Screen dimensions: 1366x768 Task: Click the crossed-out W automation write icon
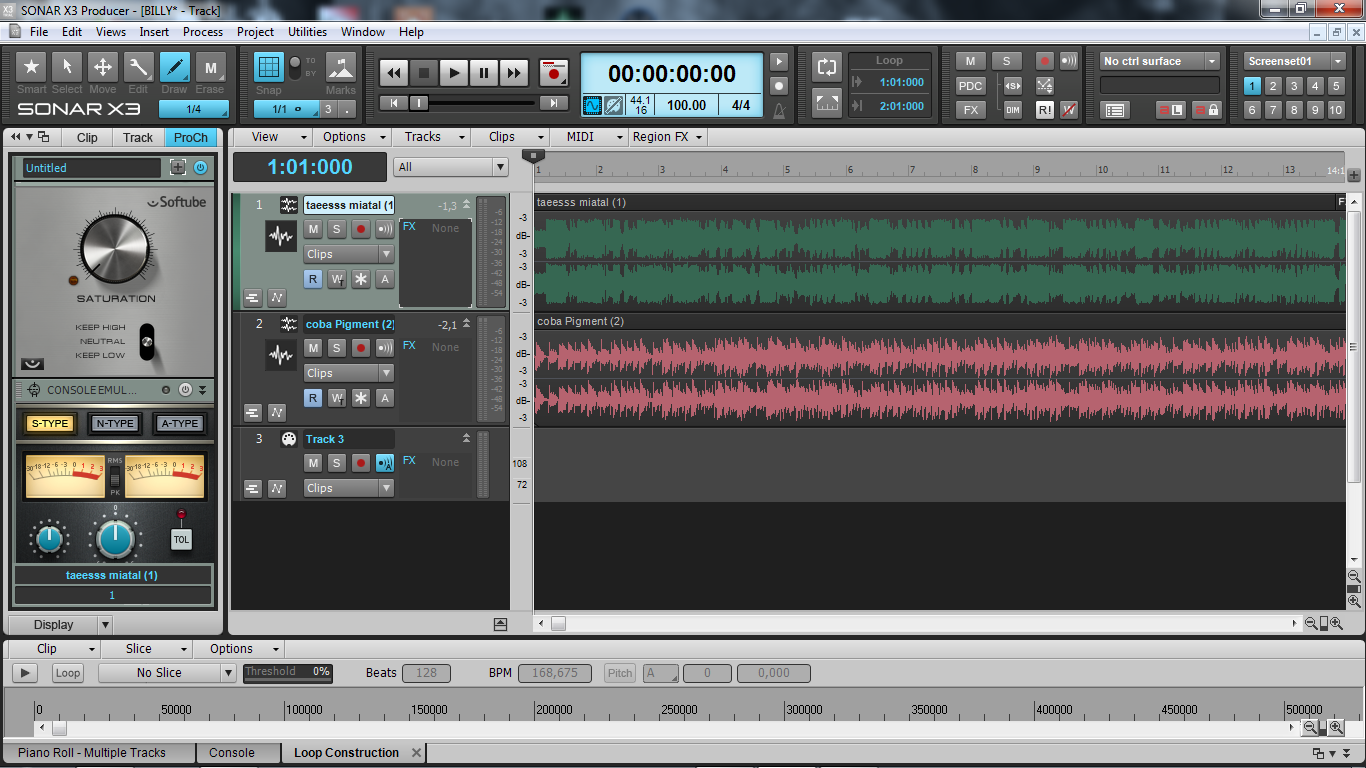(1069, 110)
